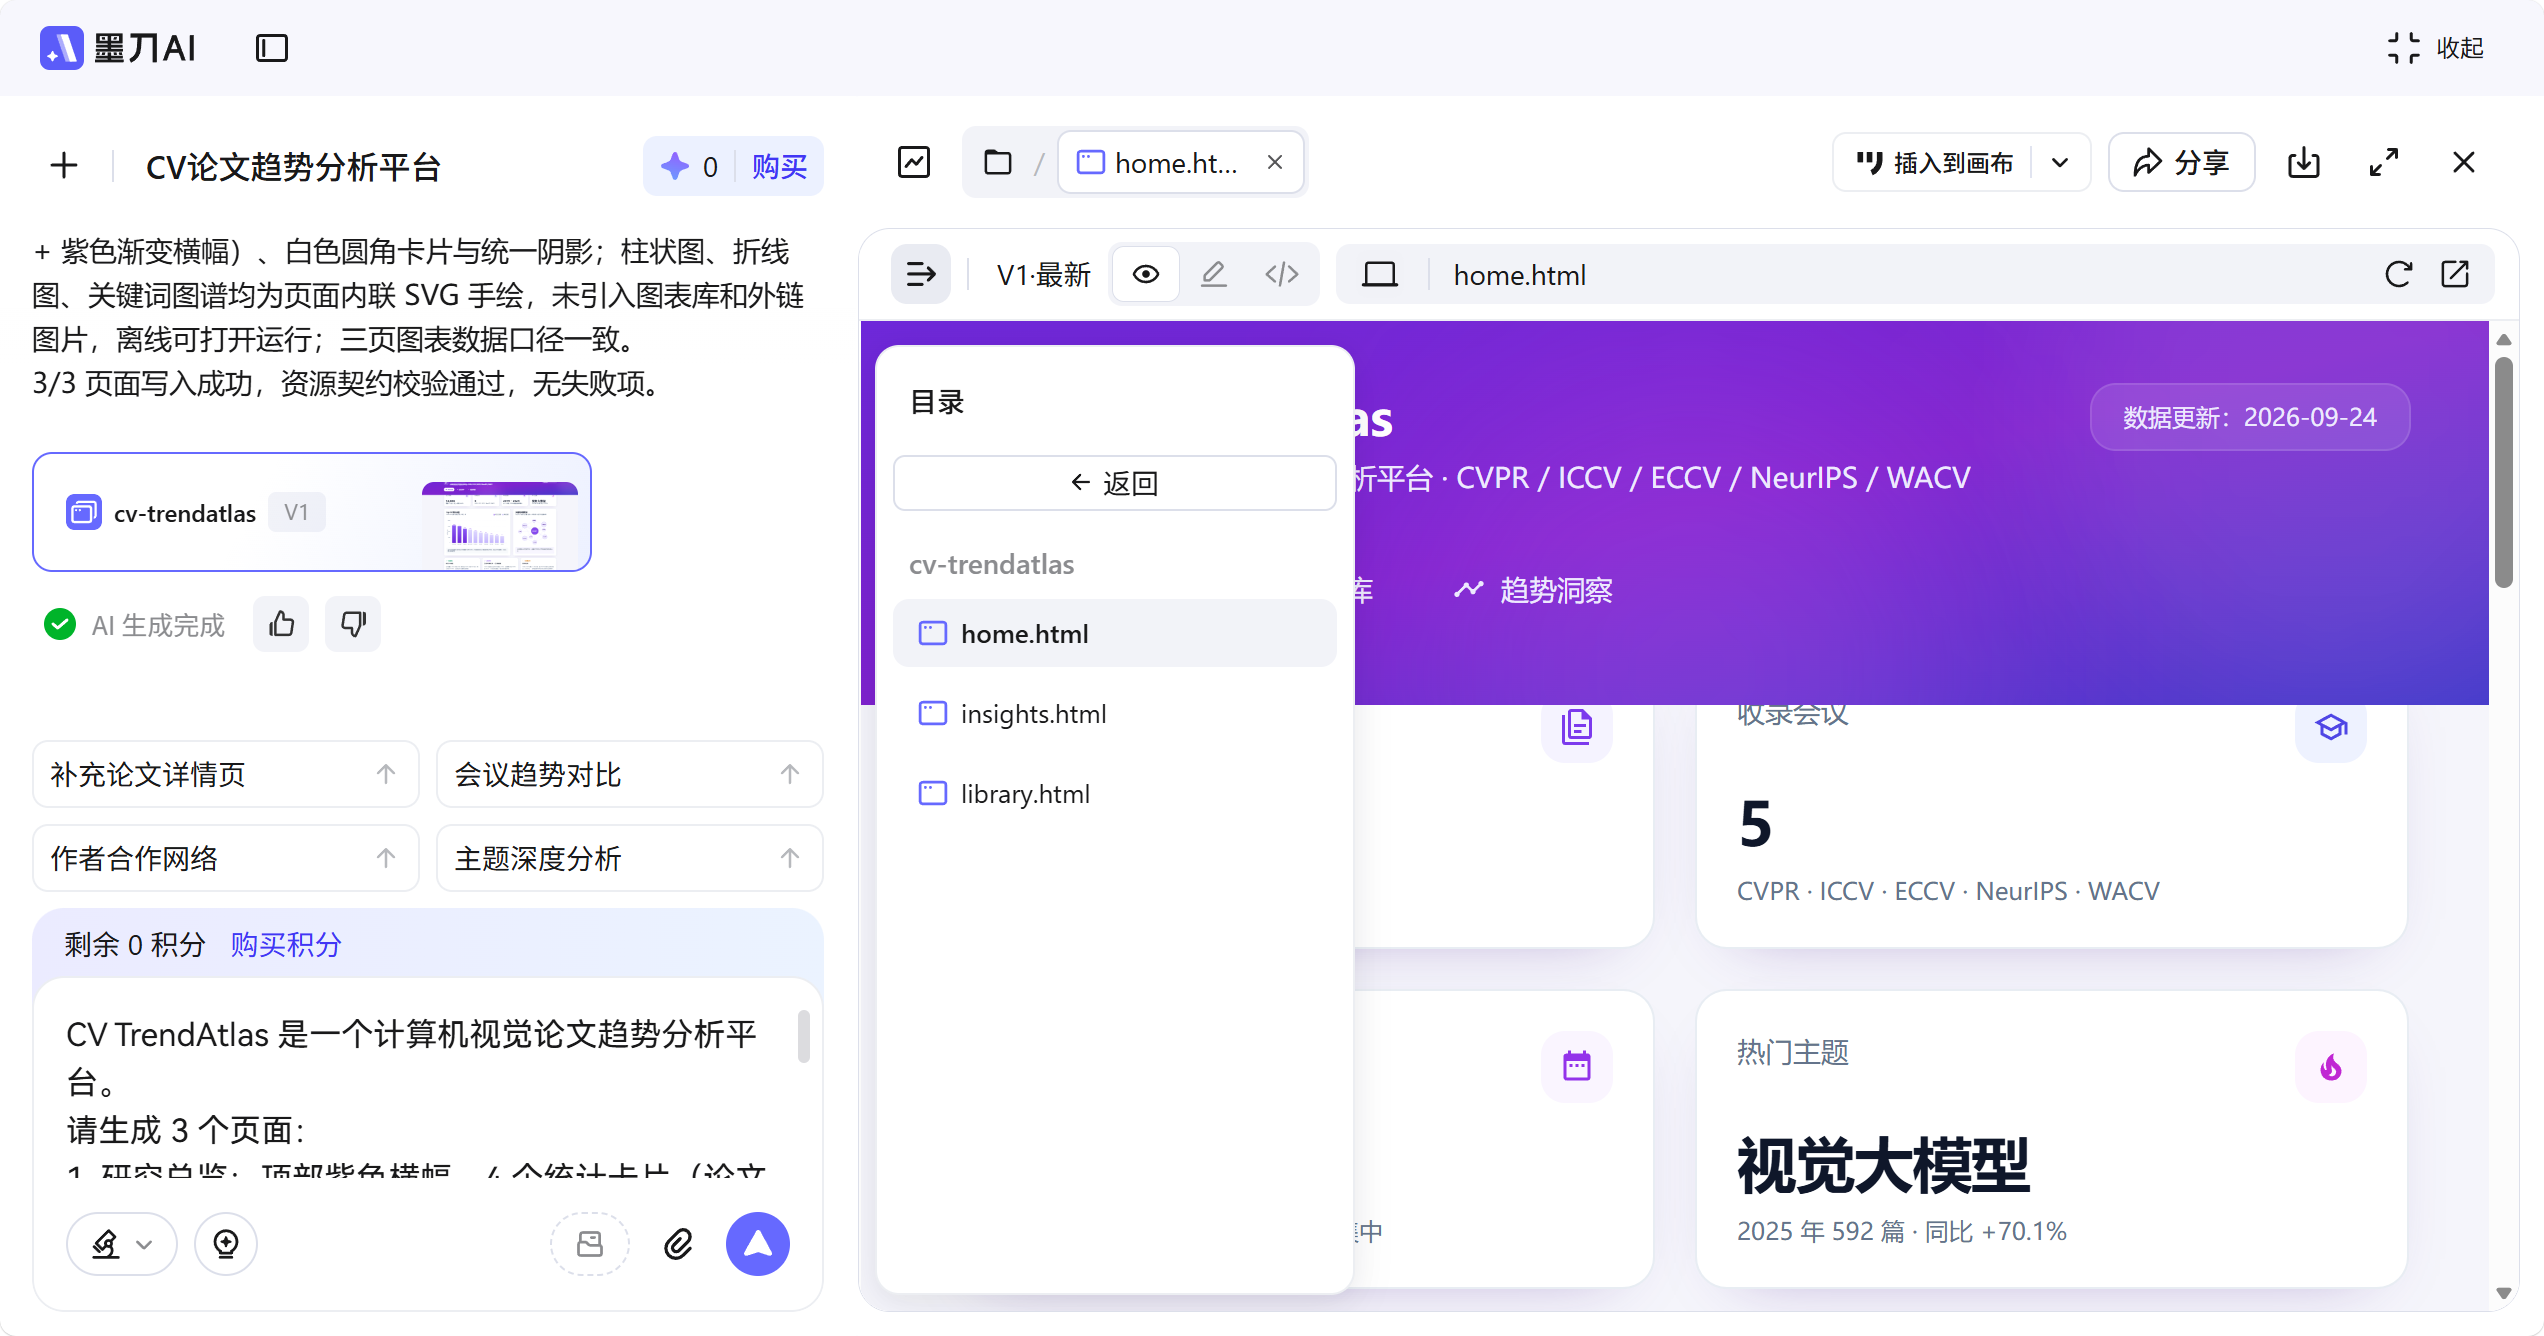Click 插入到画布 button
This screenshot has width=2544, height=1336.
point(1934,162)
